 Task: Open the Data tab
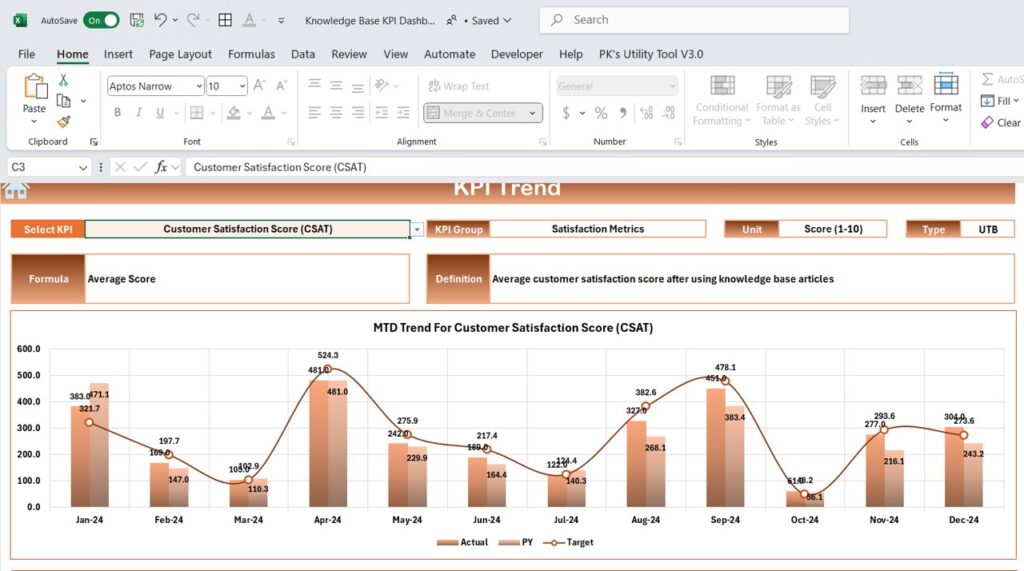click(303, 54)
